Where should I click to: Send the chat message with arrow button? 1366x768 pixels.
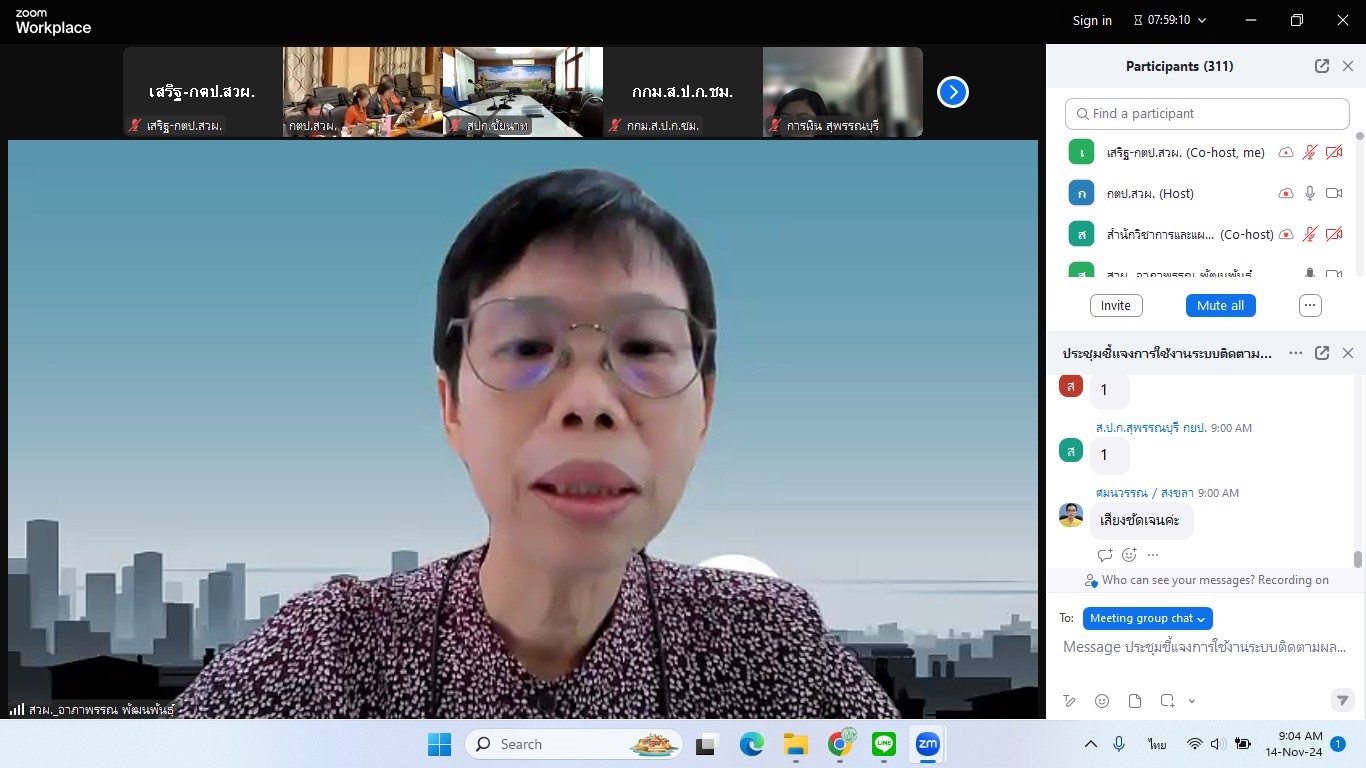1343,700
